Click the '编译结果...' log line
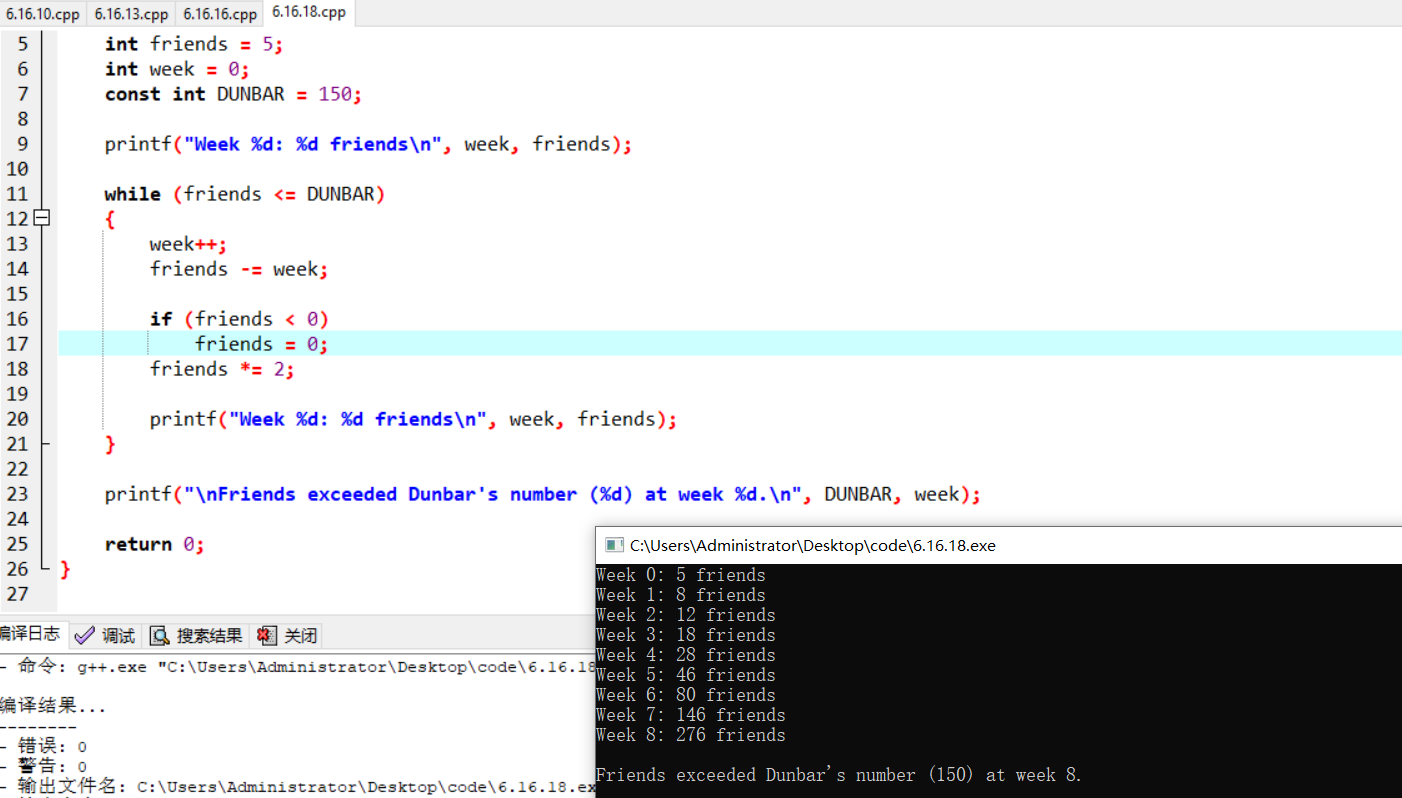This screenshot has width=1402, height=798. click(53, 706)
